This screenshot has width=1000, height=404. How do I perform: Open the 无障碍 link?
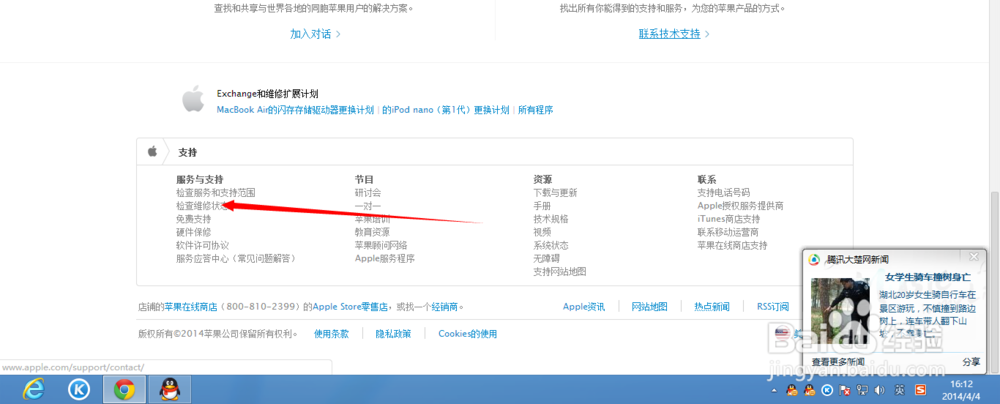[x=547, y=259]
